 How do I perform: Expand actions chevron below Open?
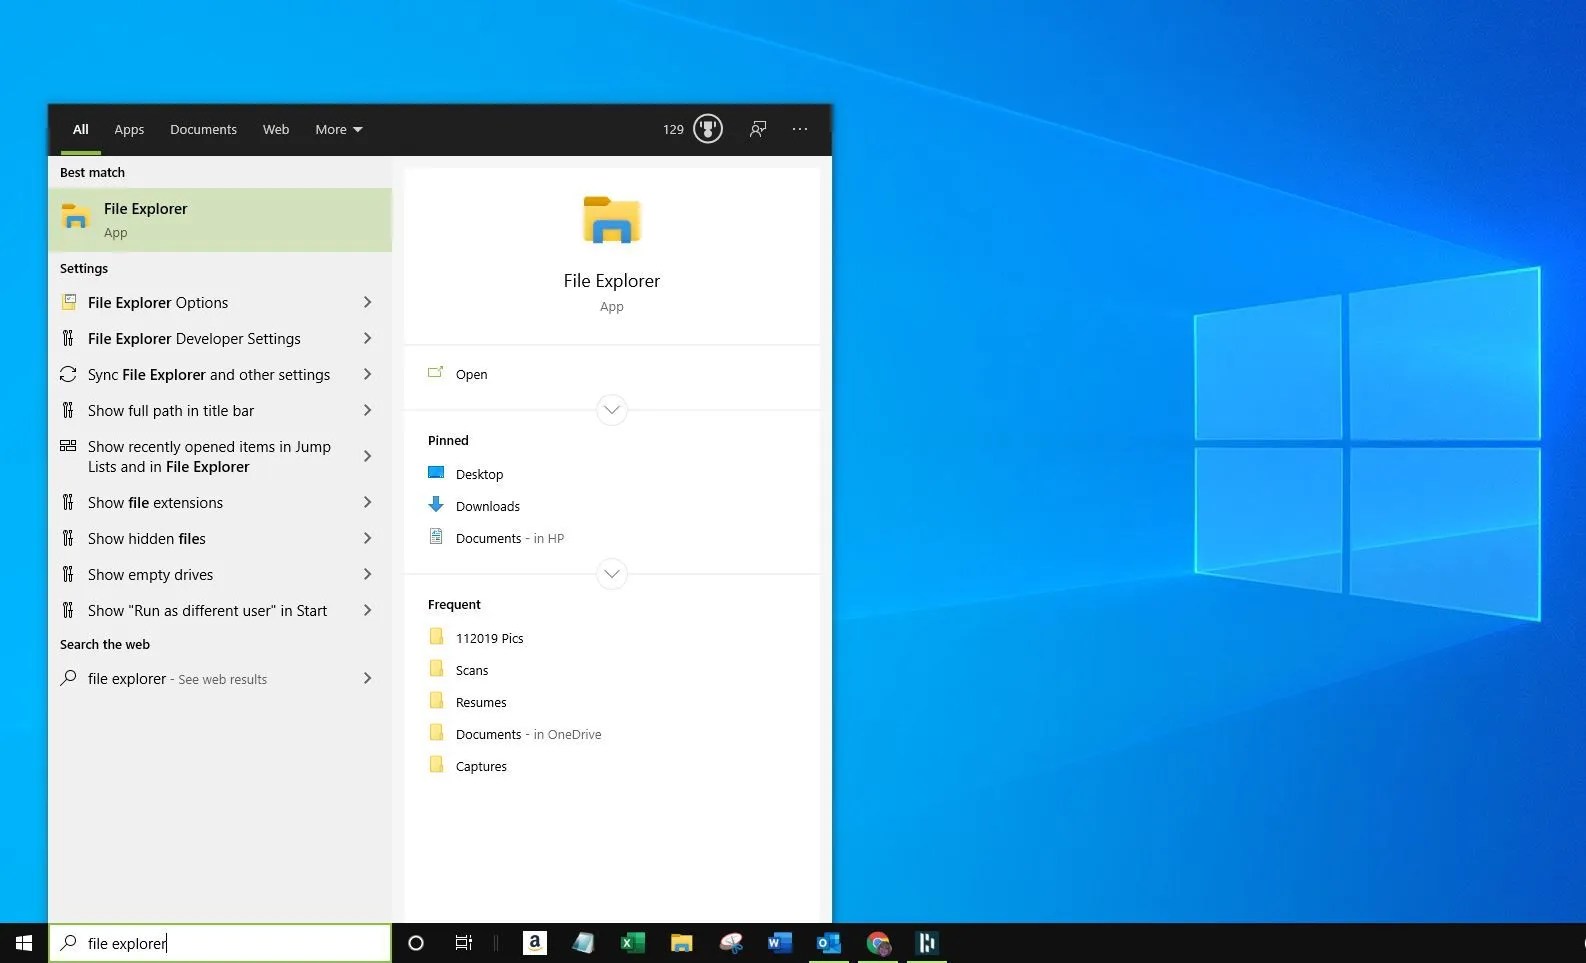[x=612, y=409]
